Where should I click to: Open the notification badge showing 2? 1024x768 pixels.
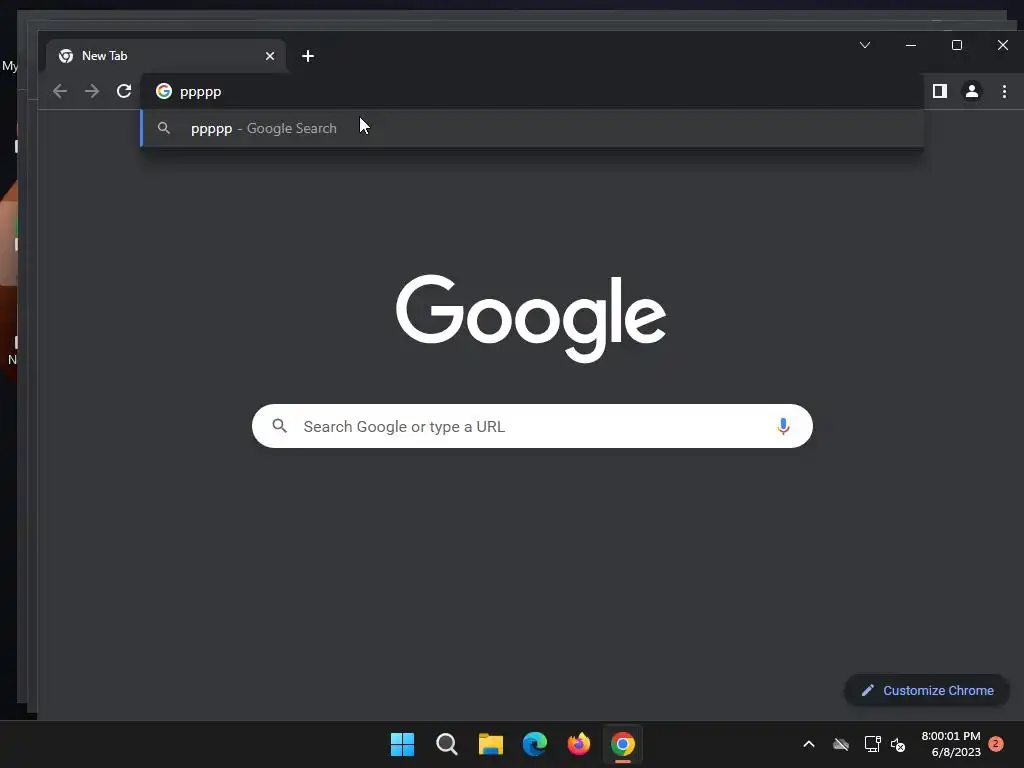[x=996, y=744]
